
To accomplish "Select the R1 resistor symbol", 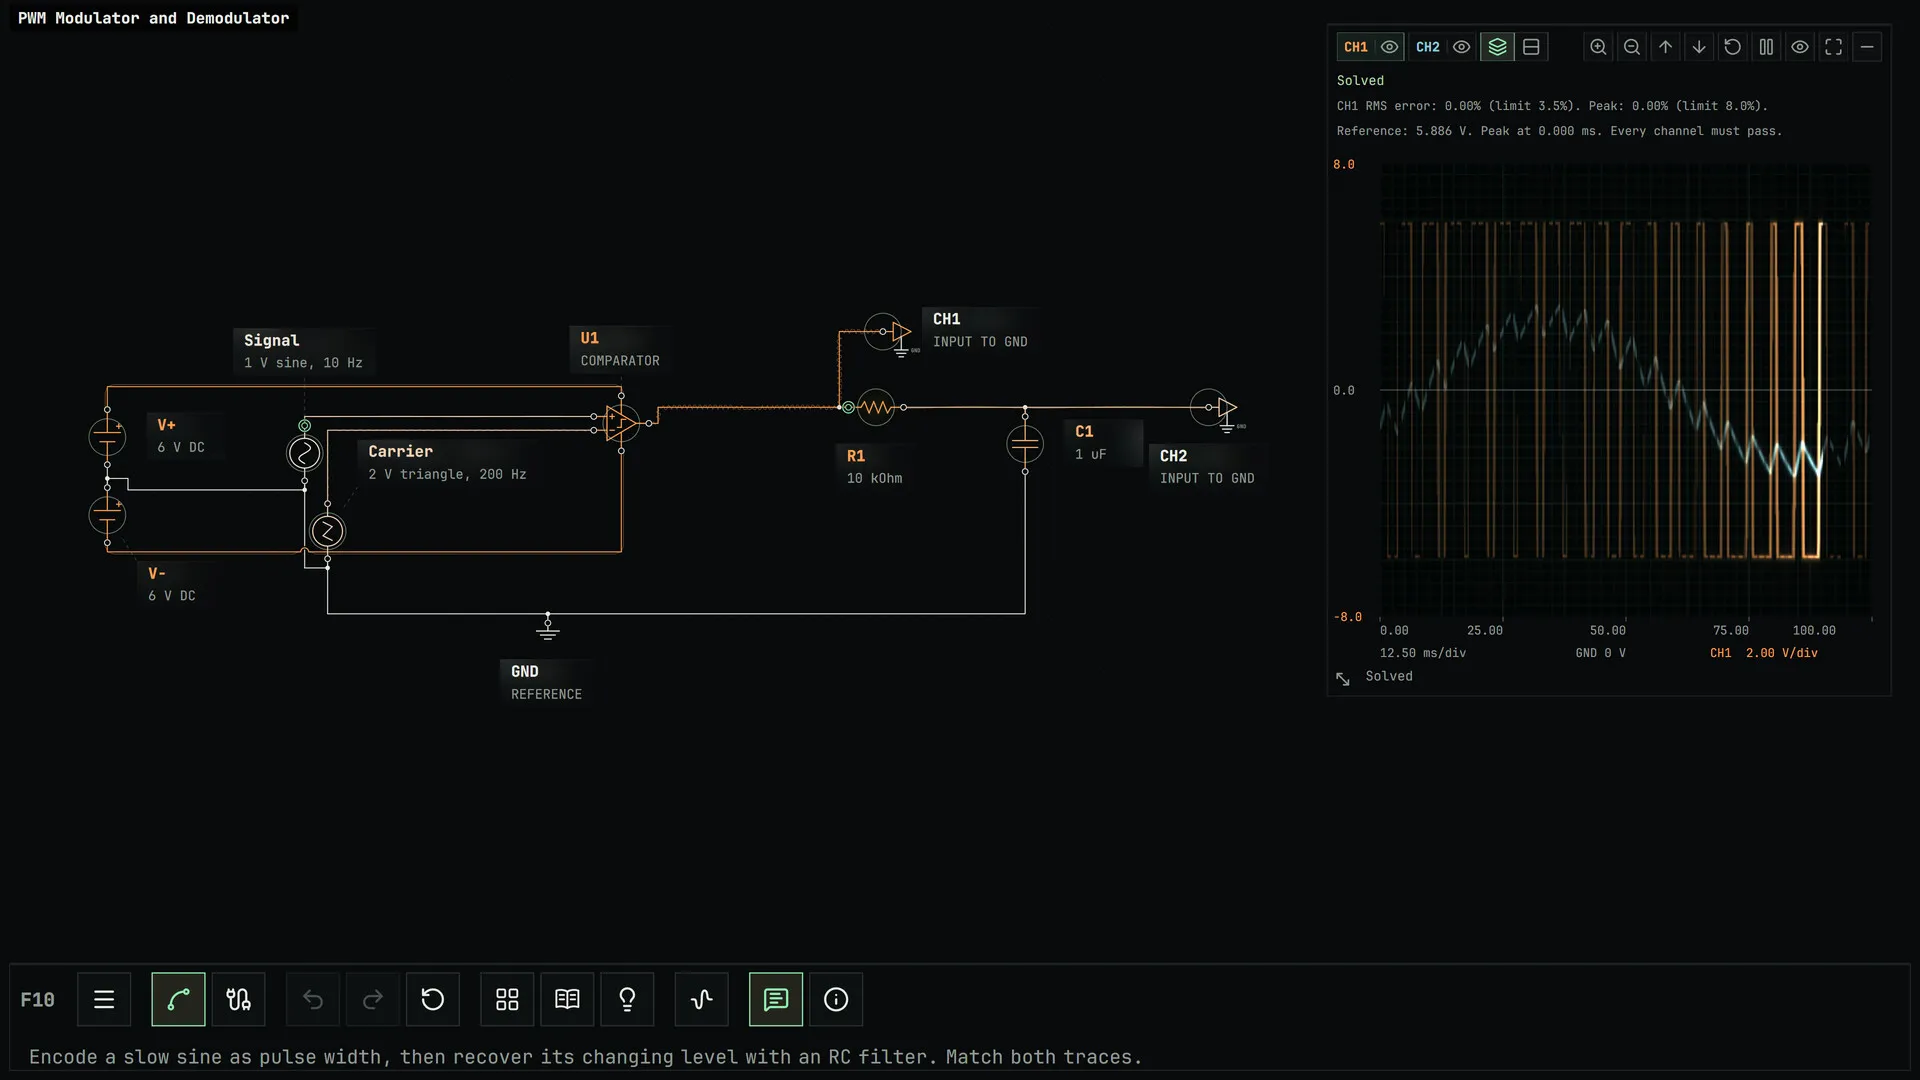I will (876, 407).
